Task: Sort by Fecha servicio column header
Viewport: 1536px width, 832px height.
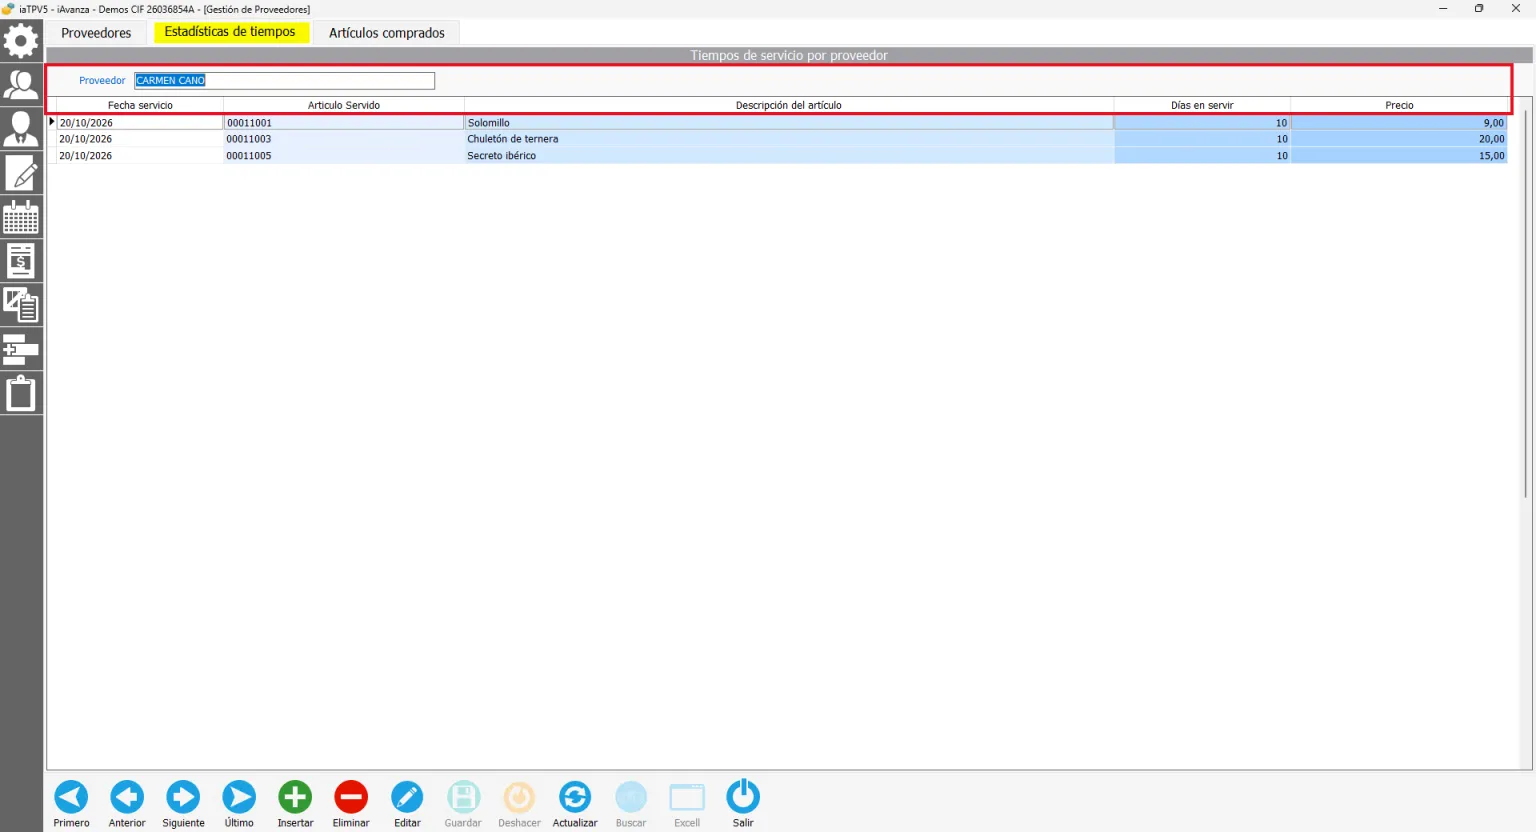Action: click(140, 105)
